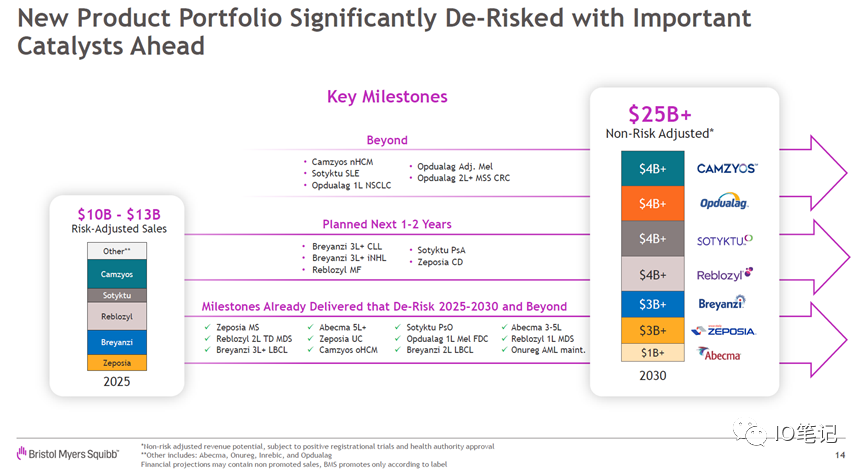865x471 pixels.
Task: Click the Reblozyl 2L TD MDS item
Action: click(x=254, y=339)
